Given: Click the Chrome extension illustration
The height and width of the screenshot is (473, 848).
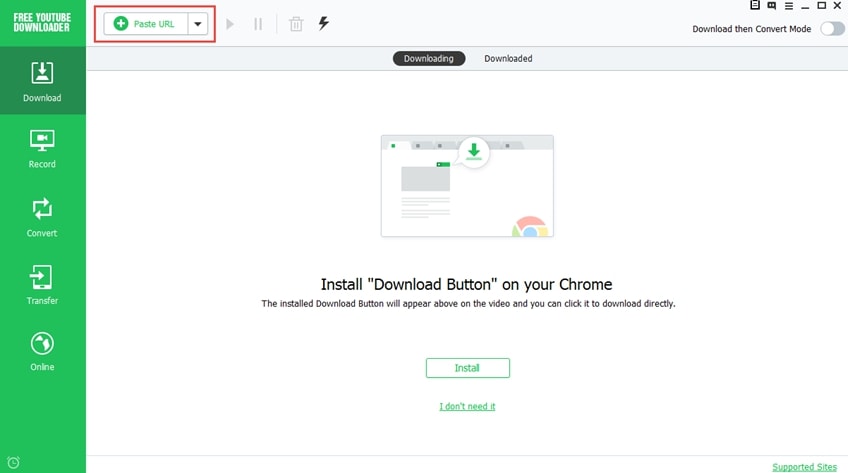Looking at the screenshot, I should click(x=467, y=186).
